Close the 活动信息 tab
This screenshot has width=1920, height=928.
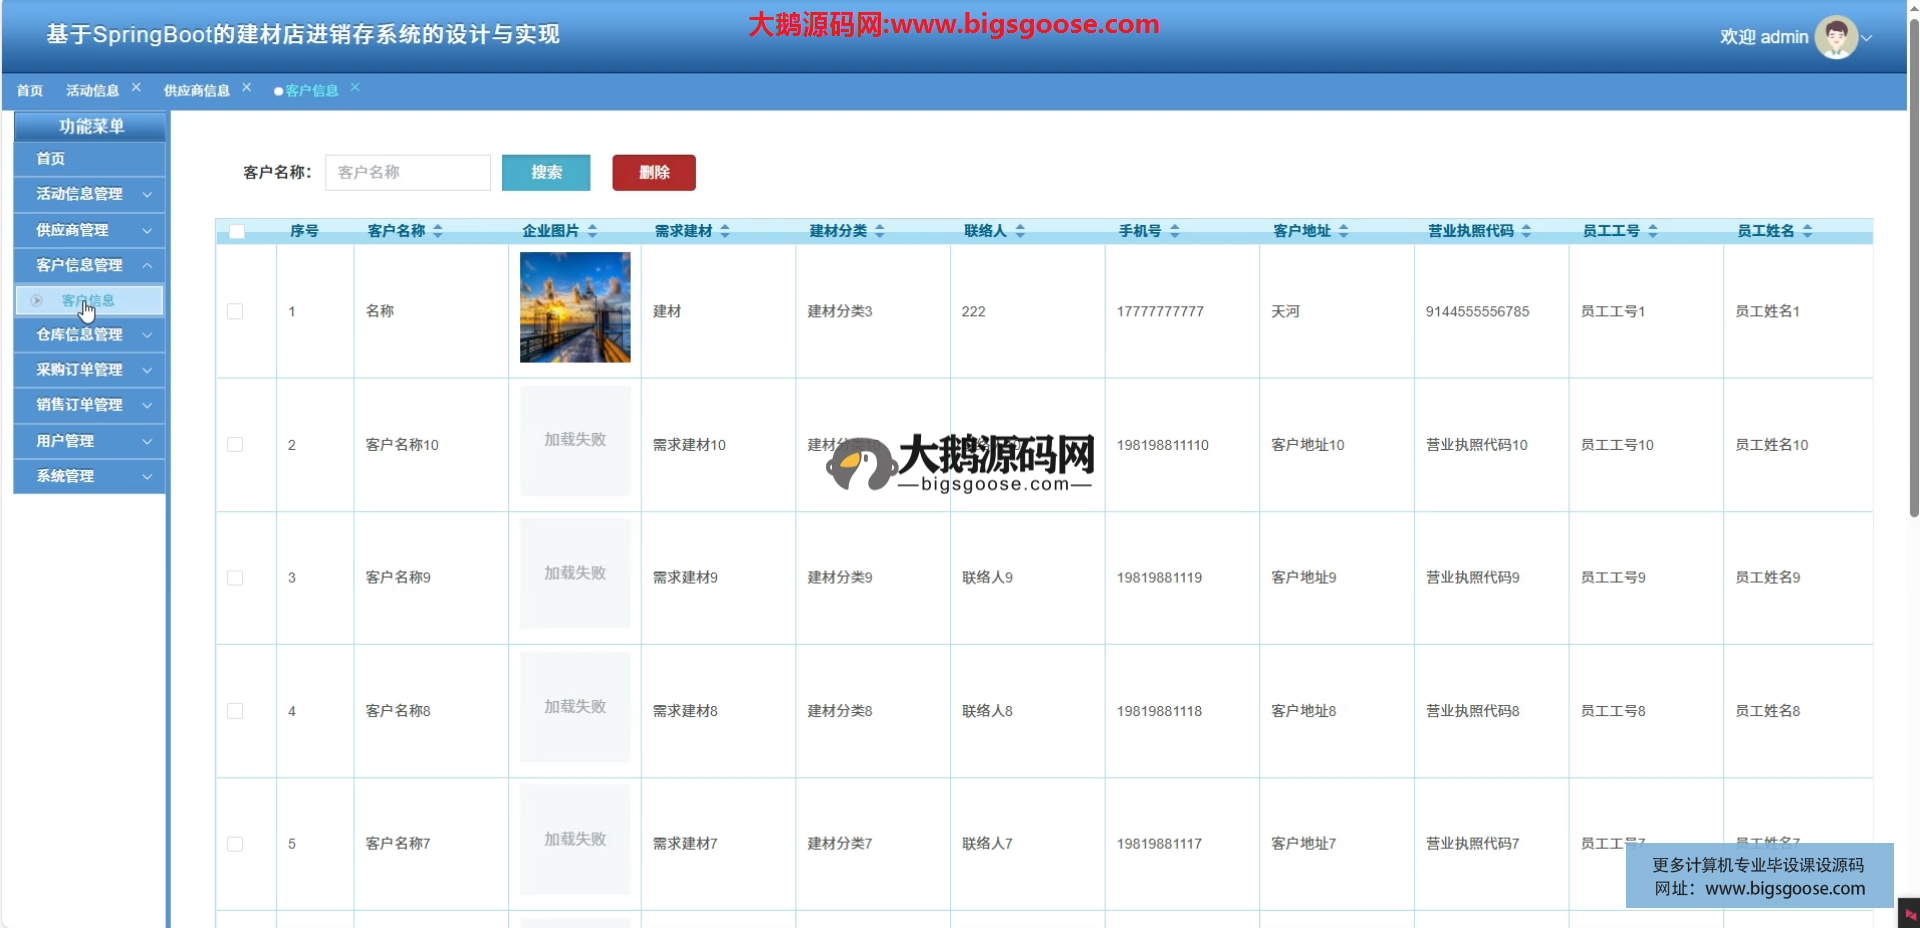point(136,87)
